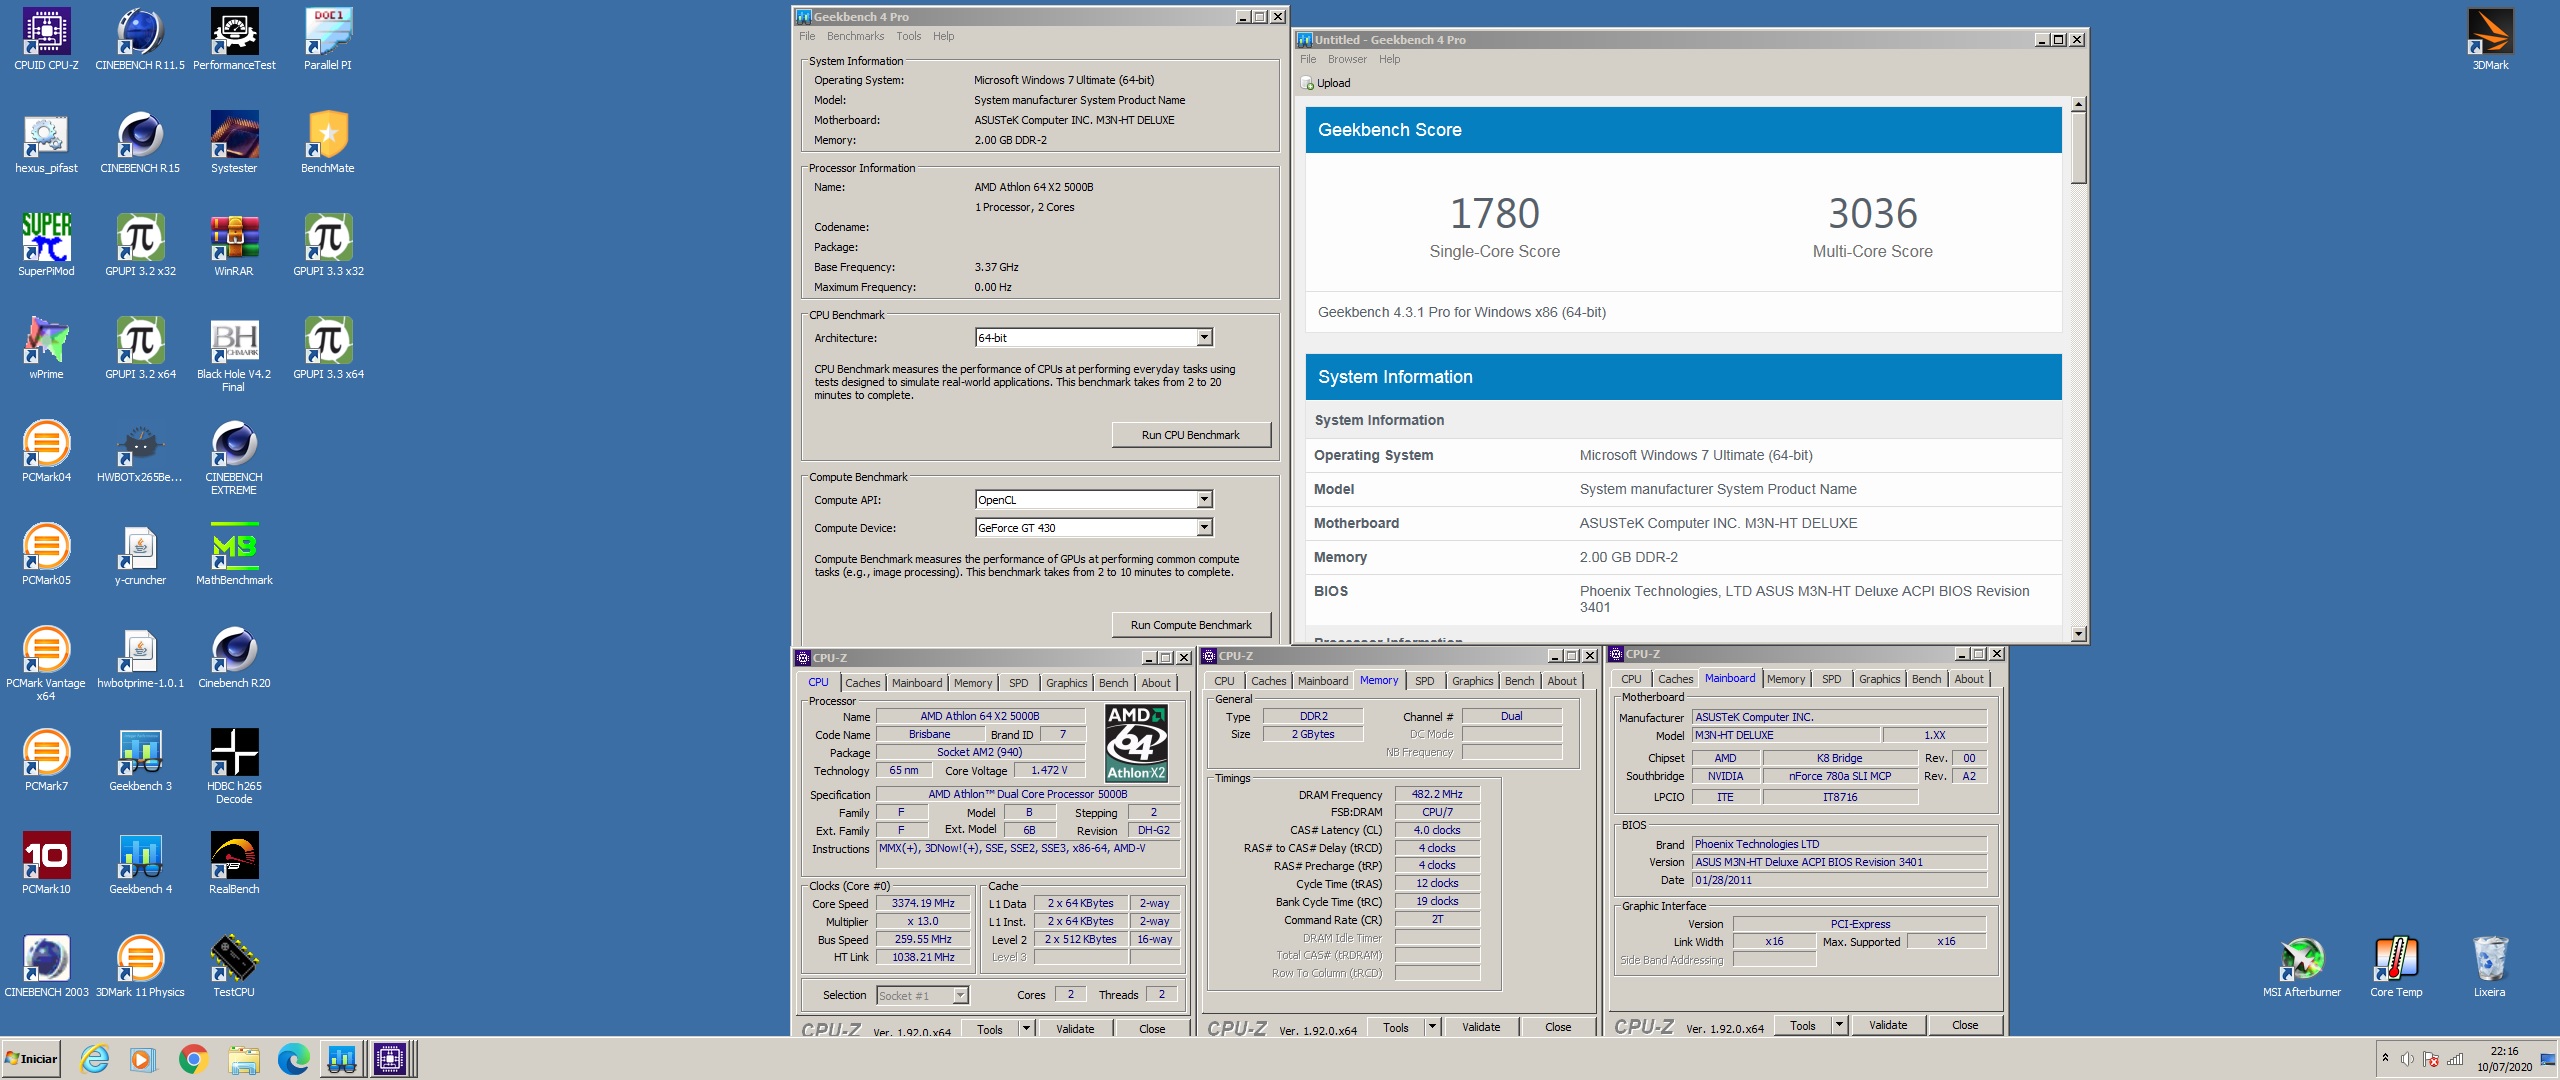The width and height of the screenshot is (2560, 1080).
Task: Open Benchmarks menu in Geekbench 4 Pro
Action: point(855,36)
